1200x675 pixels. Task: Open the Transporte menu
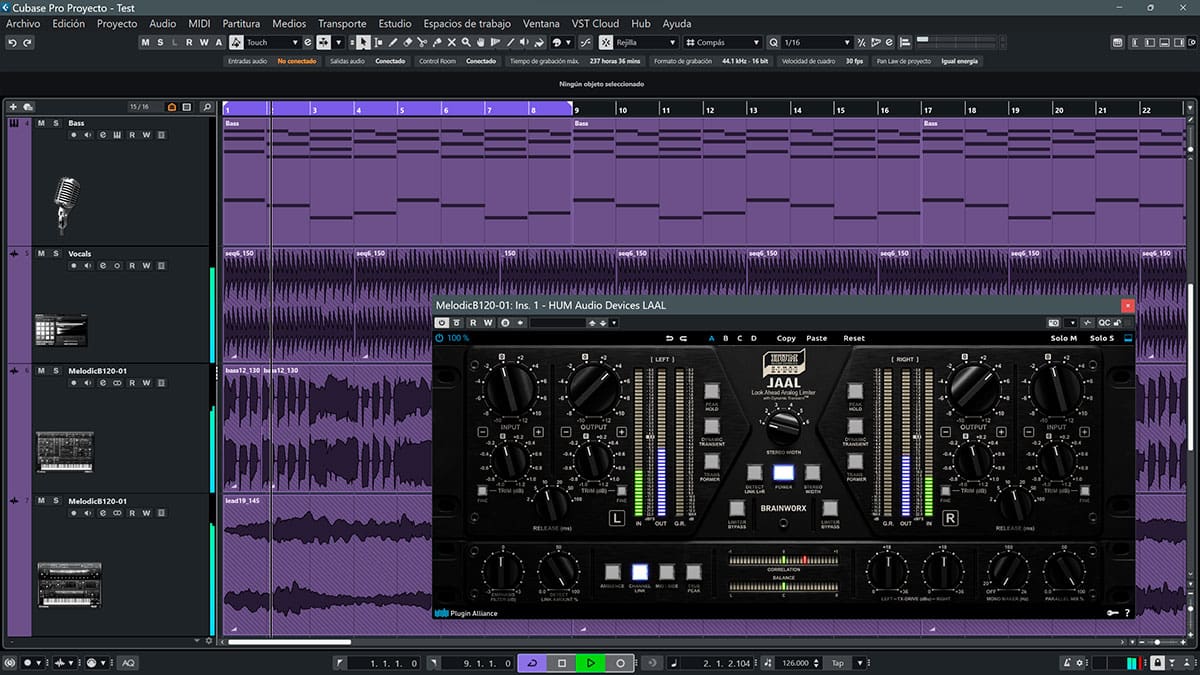[x=342, y=23]
